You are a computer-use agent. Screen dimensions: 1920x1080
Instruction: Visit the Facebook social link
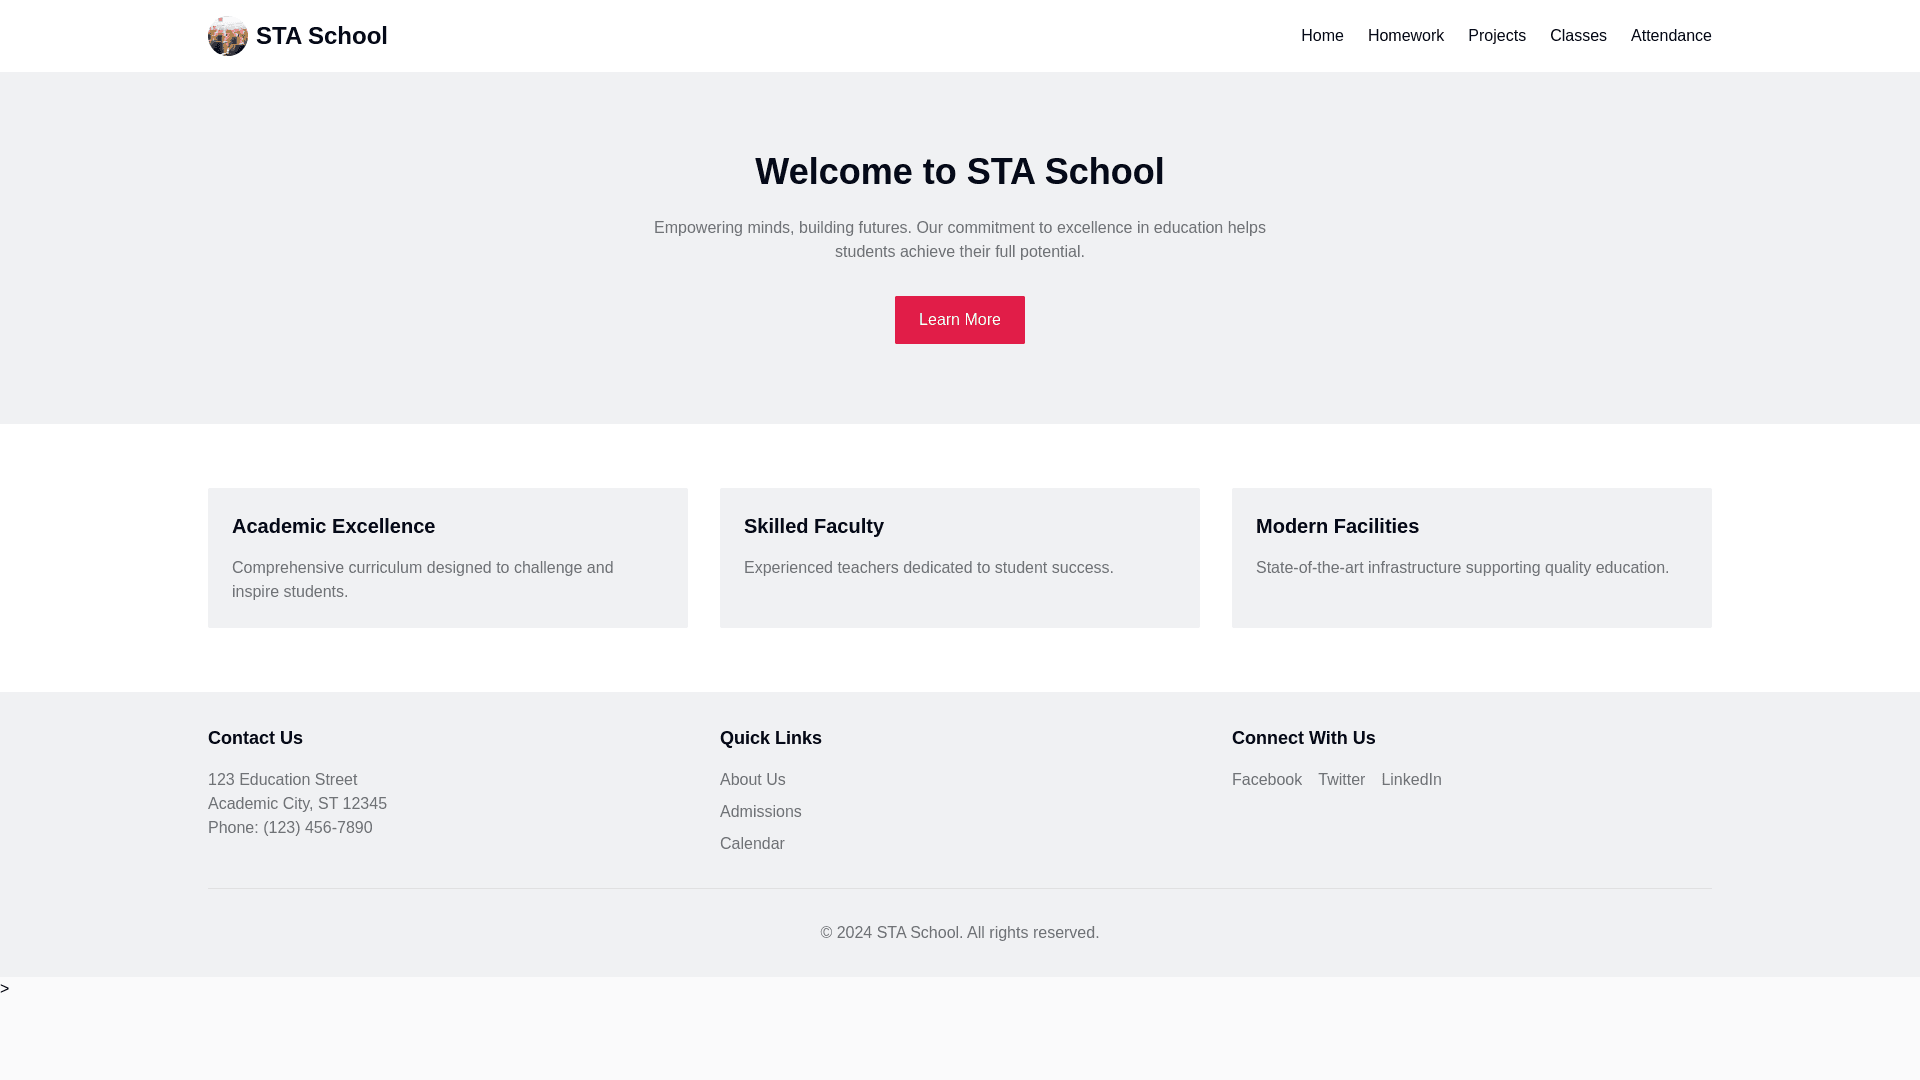pos(1266,779)
